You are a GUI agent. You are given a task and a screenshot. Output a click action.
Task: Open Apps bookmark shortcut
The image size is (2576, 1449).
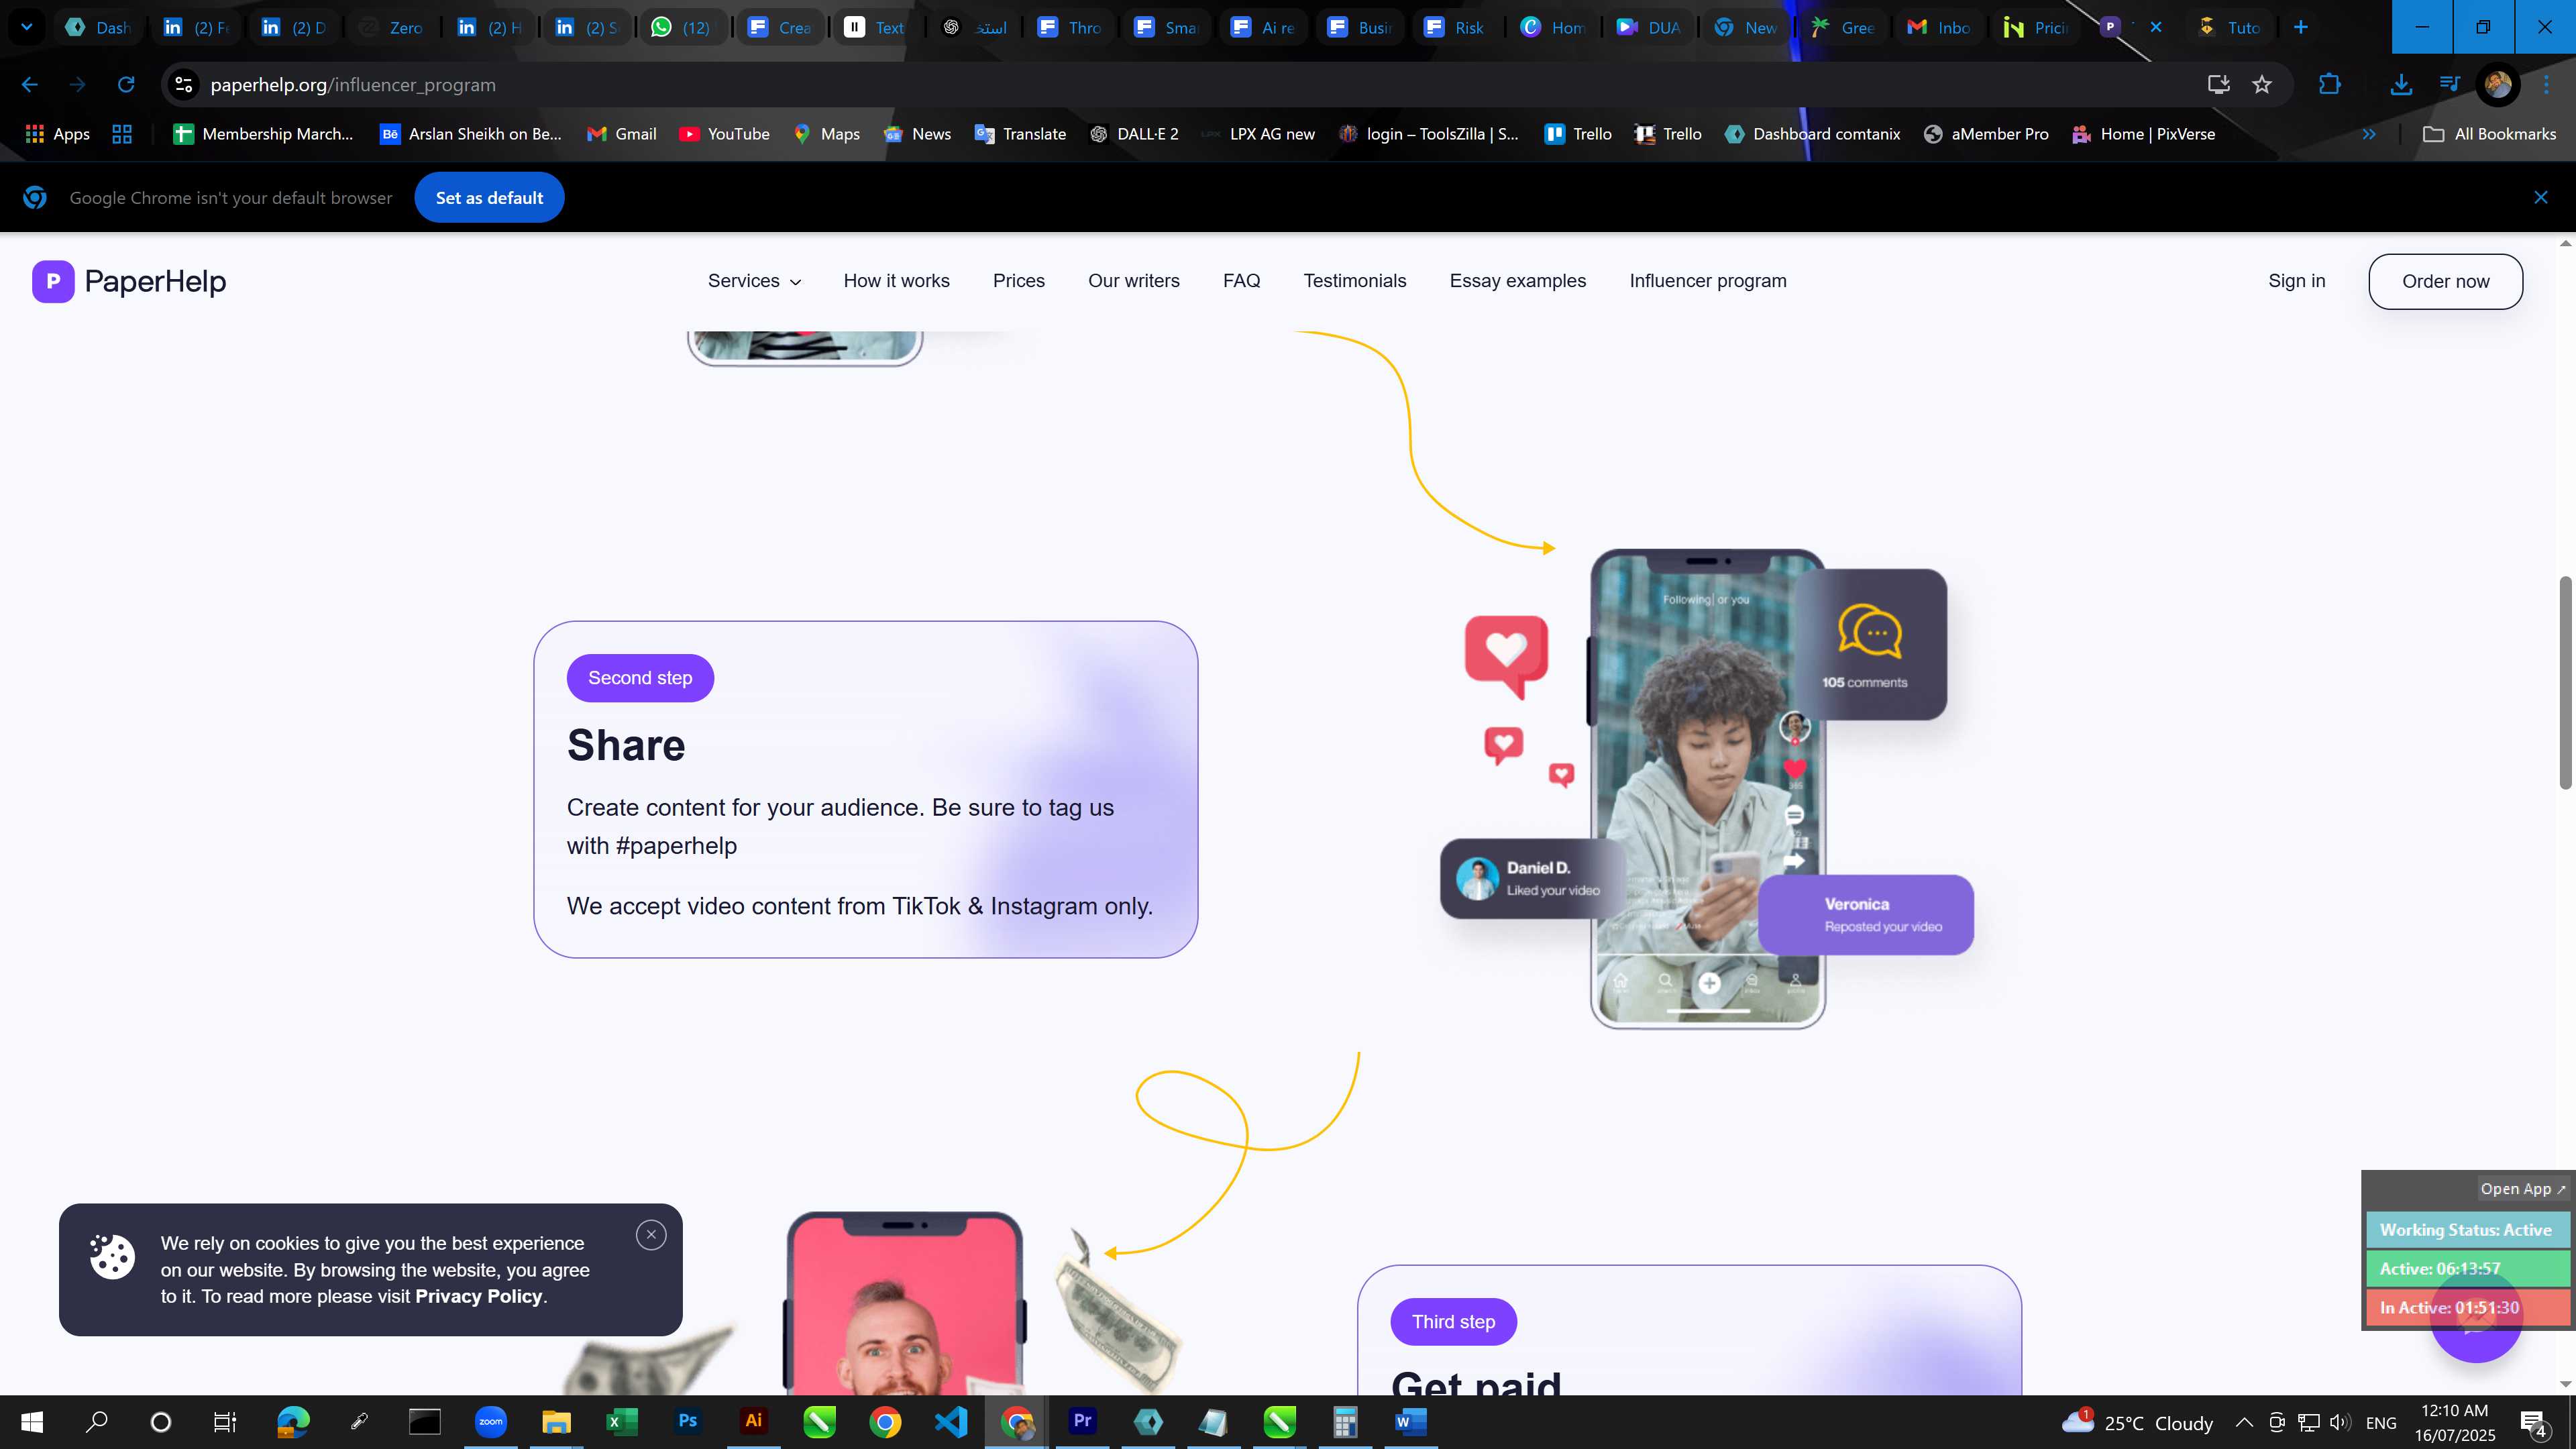(x=57, y=134)
